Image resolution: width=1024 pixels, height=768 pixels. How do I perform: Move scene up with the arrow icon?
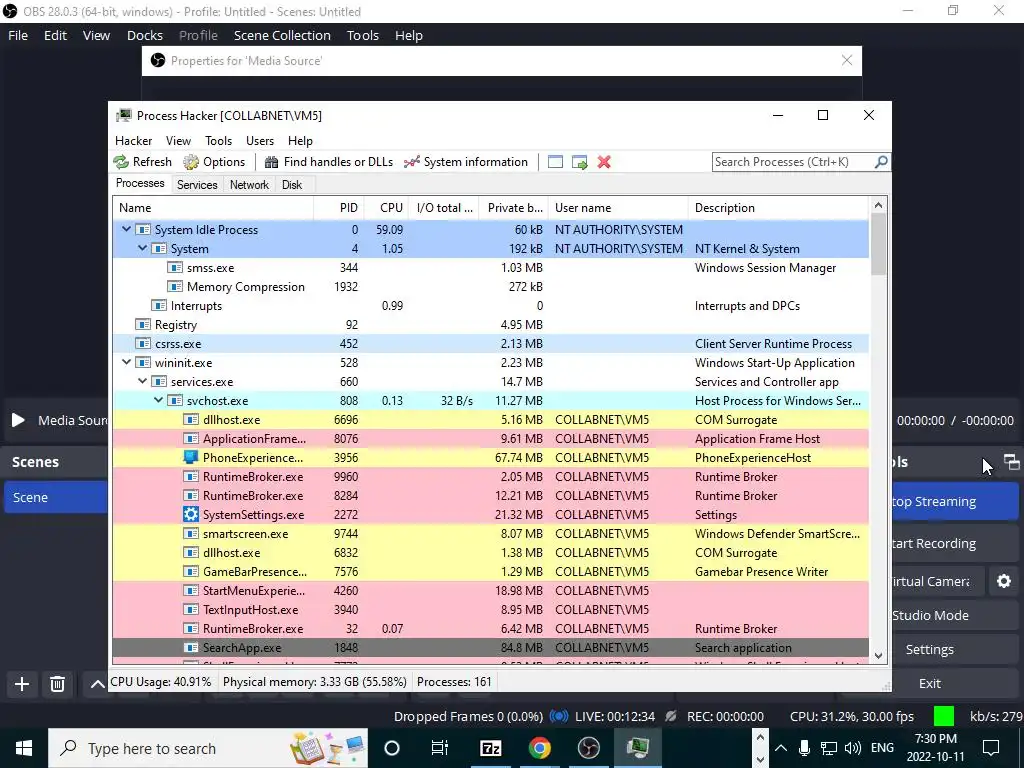pyautogui.click(x=97, y=684)
